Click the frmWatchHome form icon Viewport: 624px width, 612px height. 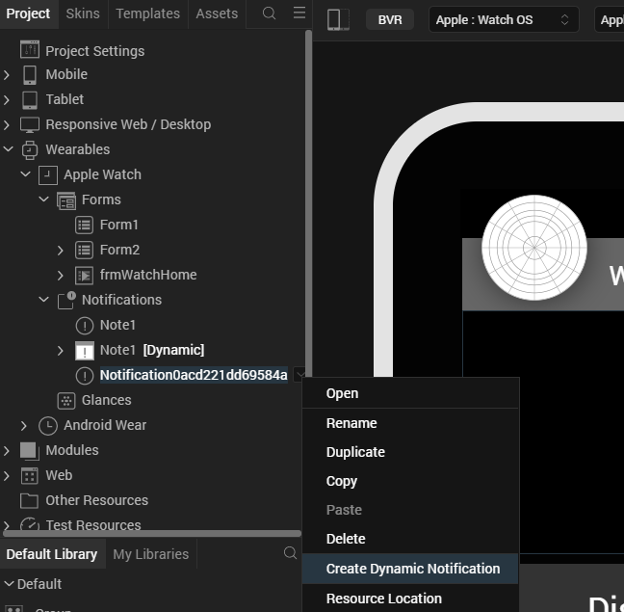click(84, 275)
